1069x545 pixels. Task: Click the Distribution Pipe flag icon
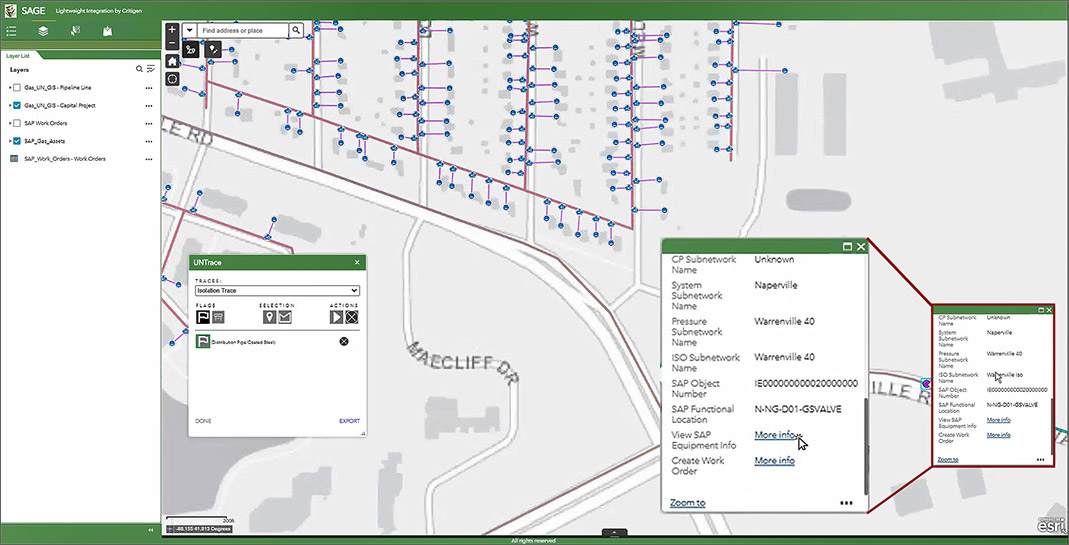[202, 341]
